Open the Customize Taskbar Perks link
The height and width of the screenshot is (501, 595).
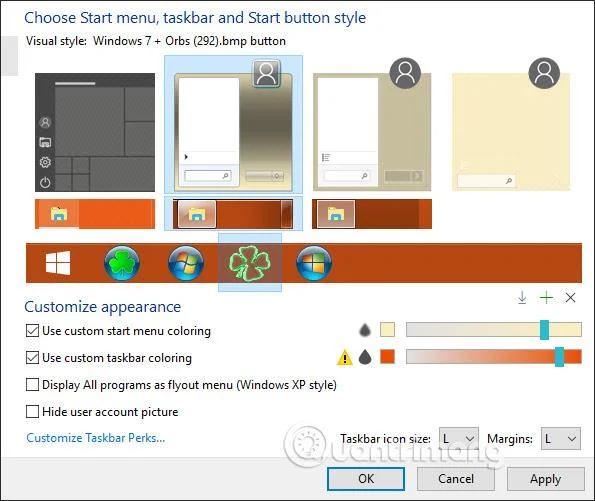point(96,438)
